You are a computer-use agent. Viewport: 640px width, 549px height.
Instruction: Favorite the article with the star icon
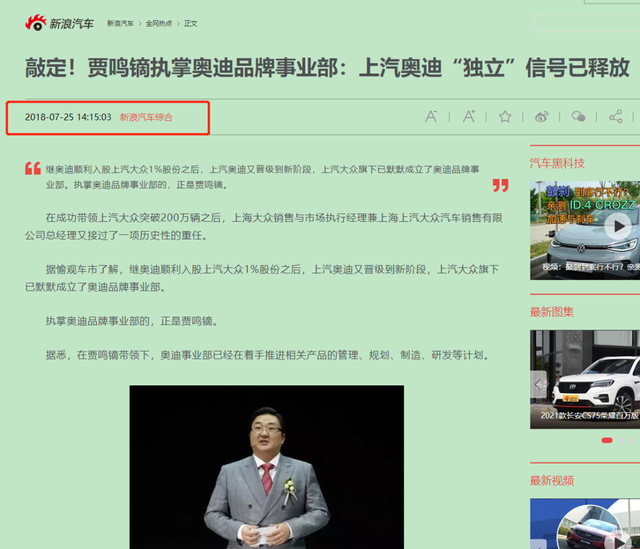click(x=505, y=117)
